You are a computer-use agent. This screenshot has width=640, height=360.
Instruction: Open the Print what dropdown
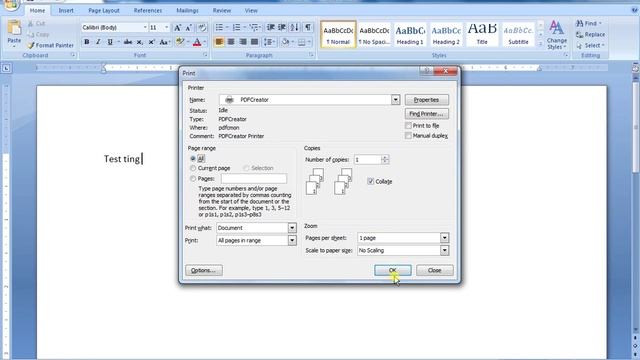point(292,228)
